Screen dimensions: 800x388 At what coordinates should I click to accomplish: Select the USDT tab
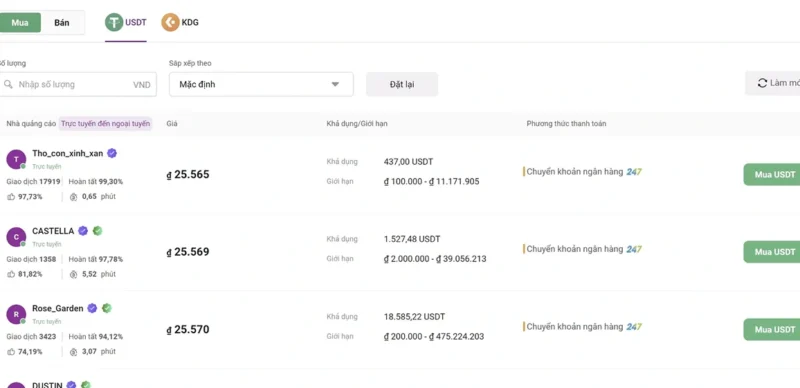(126, 23)
